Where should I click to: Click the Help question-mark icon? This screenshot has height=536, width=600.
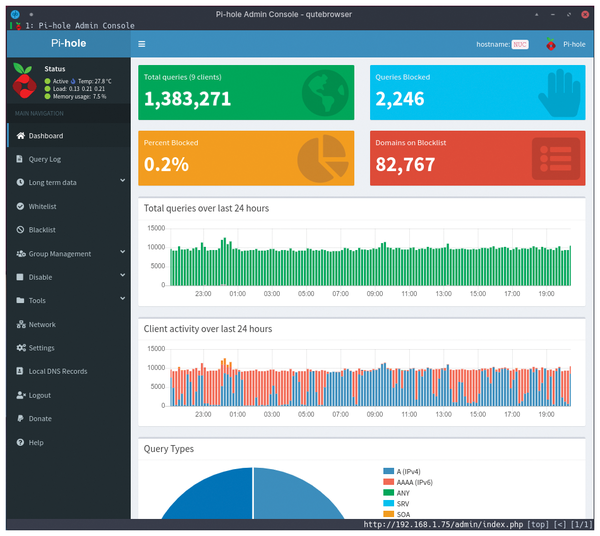coord(20,442)
